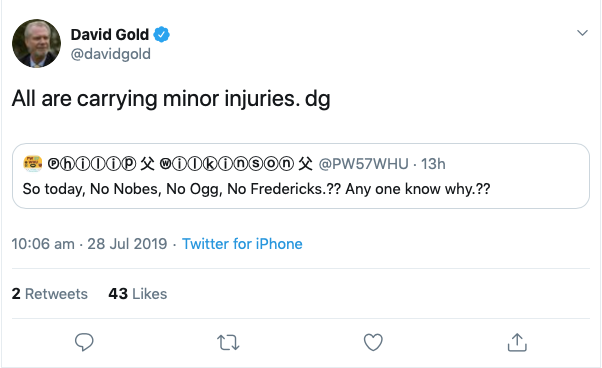This screenshot has height=368, width=602.
Task: Open the Twitter for iPhone link
Action: 242,244
